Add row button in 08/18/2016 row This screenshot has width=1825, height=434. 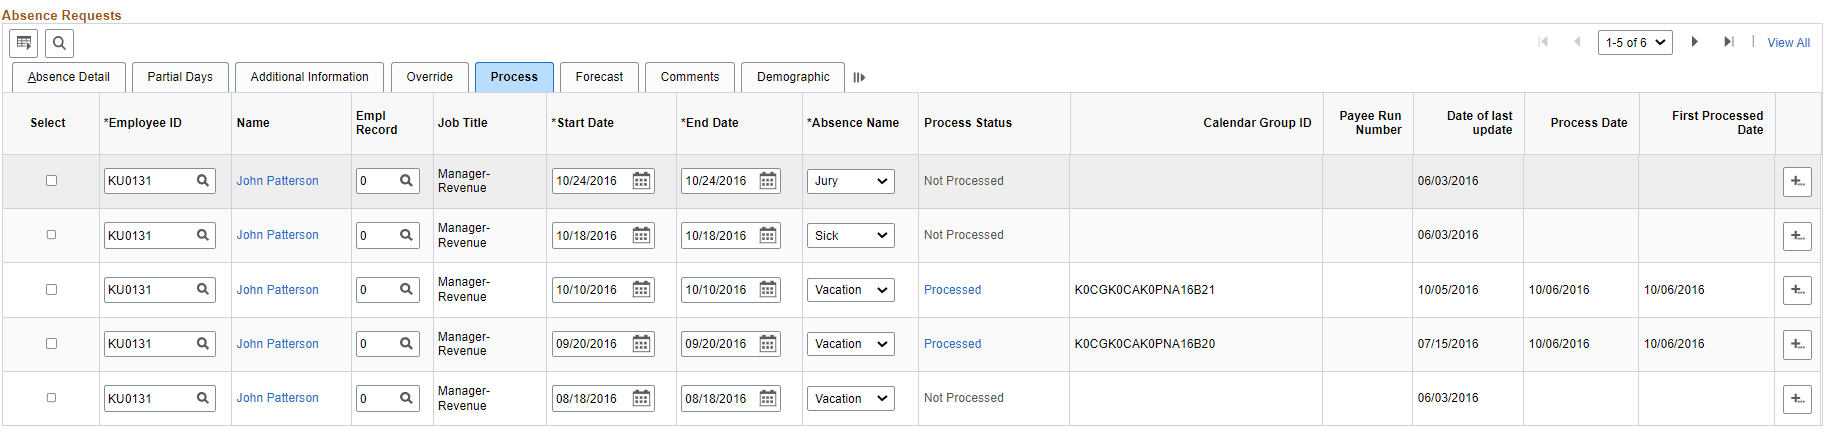pyautogui.click(x=1797, y=399)
